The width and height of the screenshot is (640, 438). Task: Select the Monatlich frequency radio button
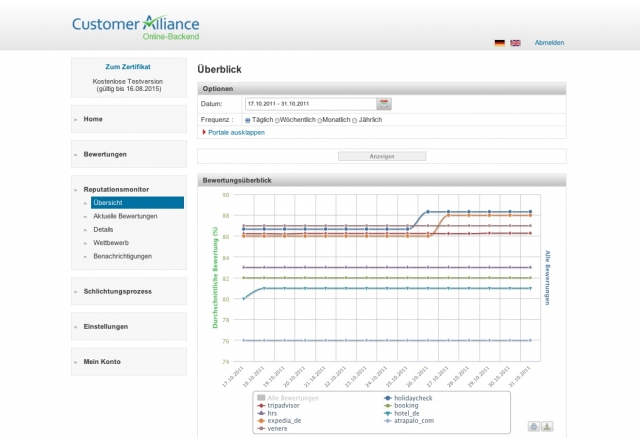click(320, 120)
